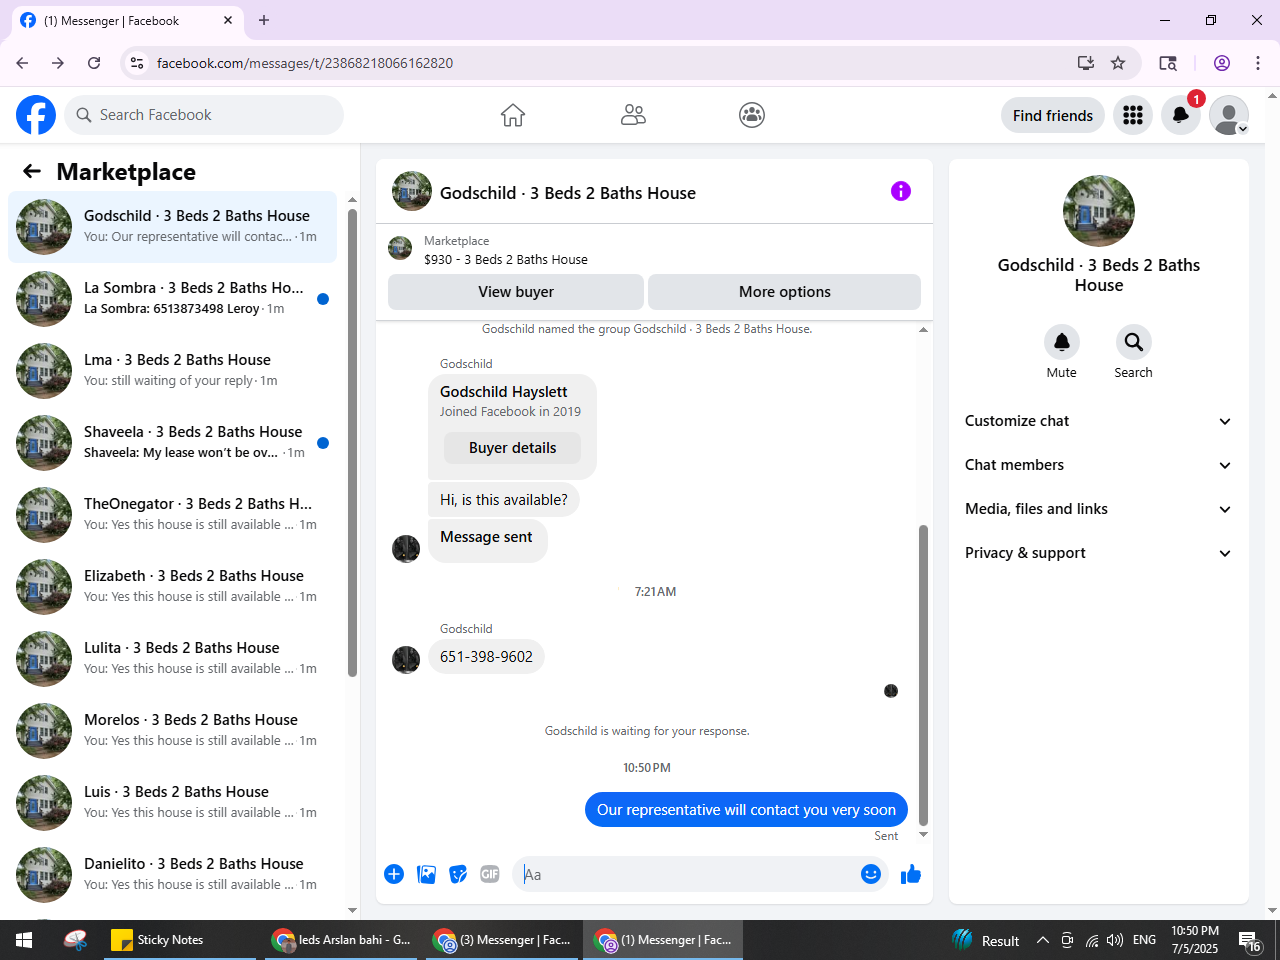
Task: Open the Luis conversation
Action: 172,803
